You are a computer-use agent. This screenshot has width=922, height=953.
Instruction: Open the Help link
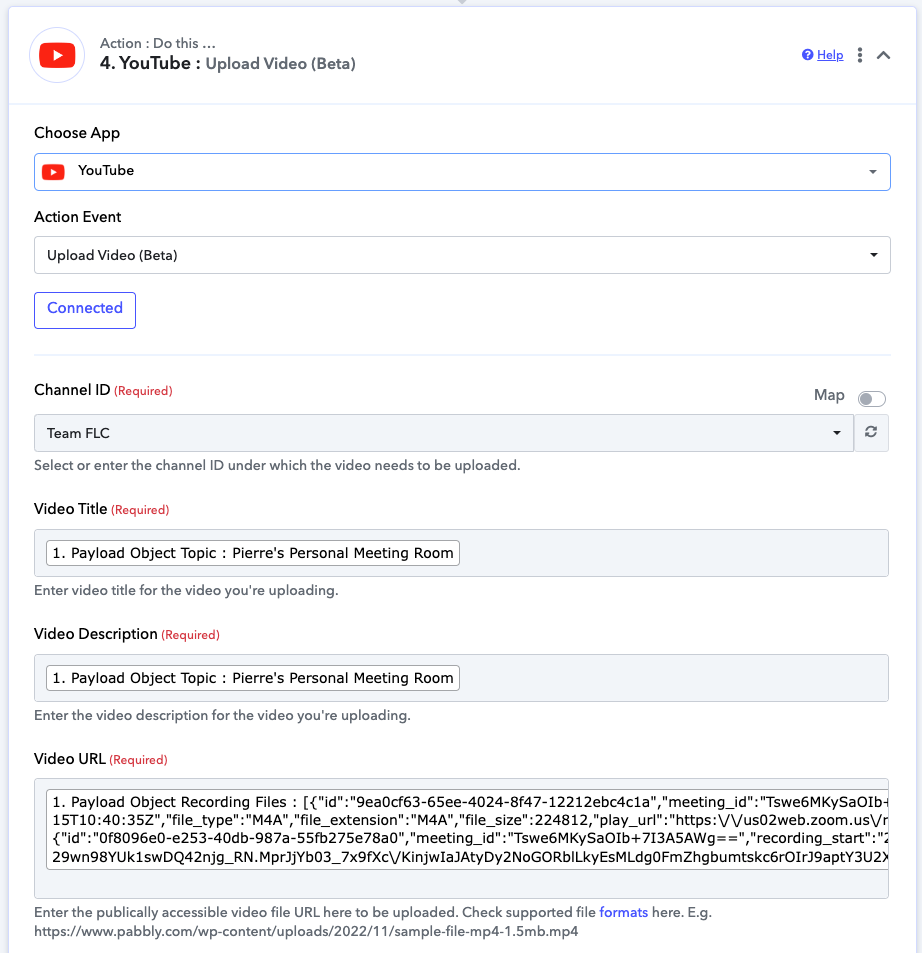tap(830, 55)
